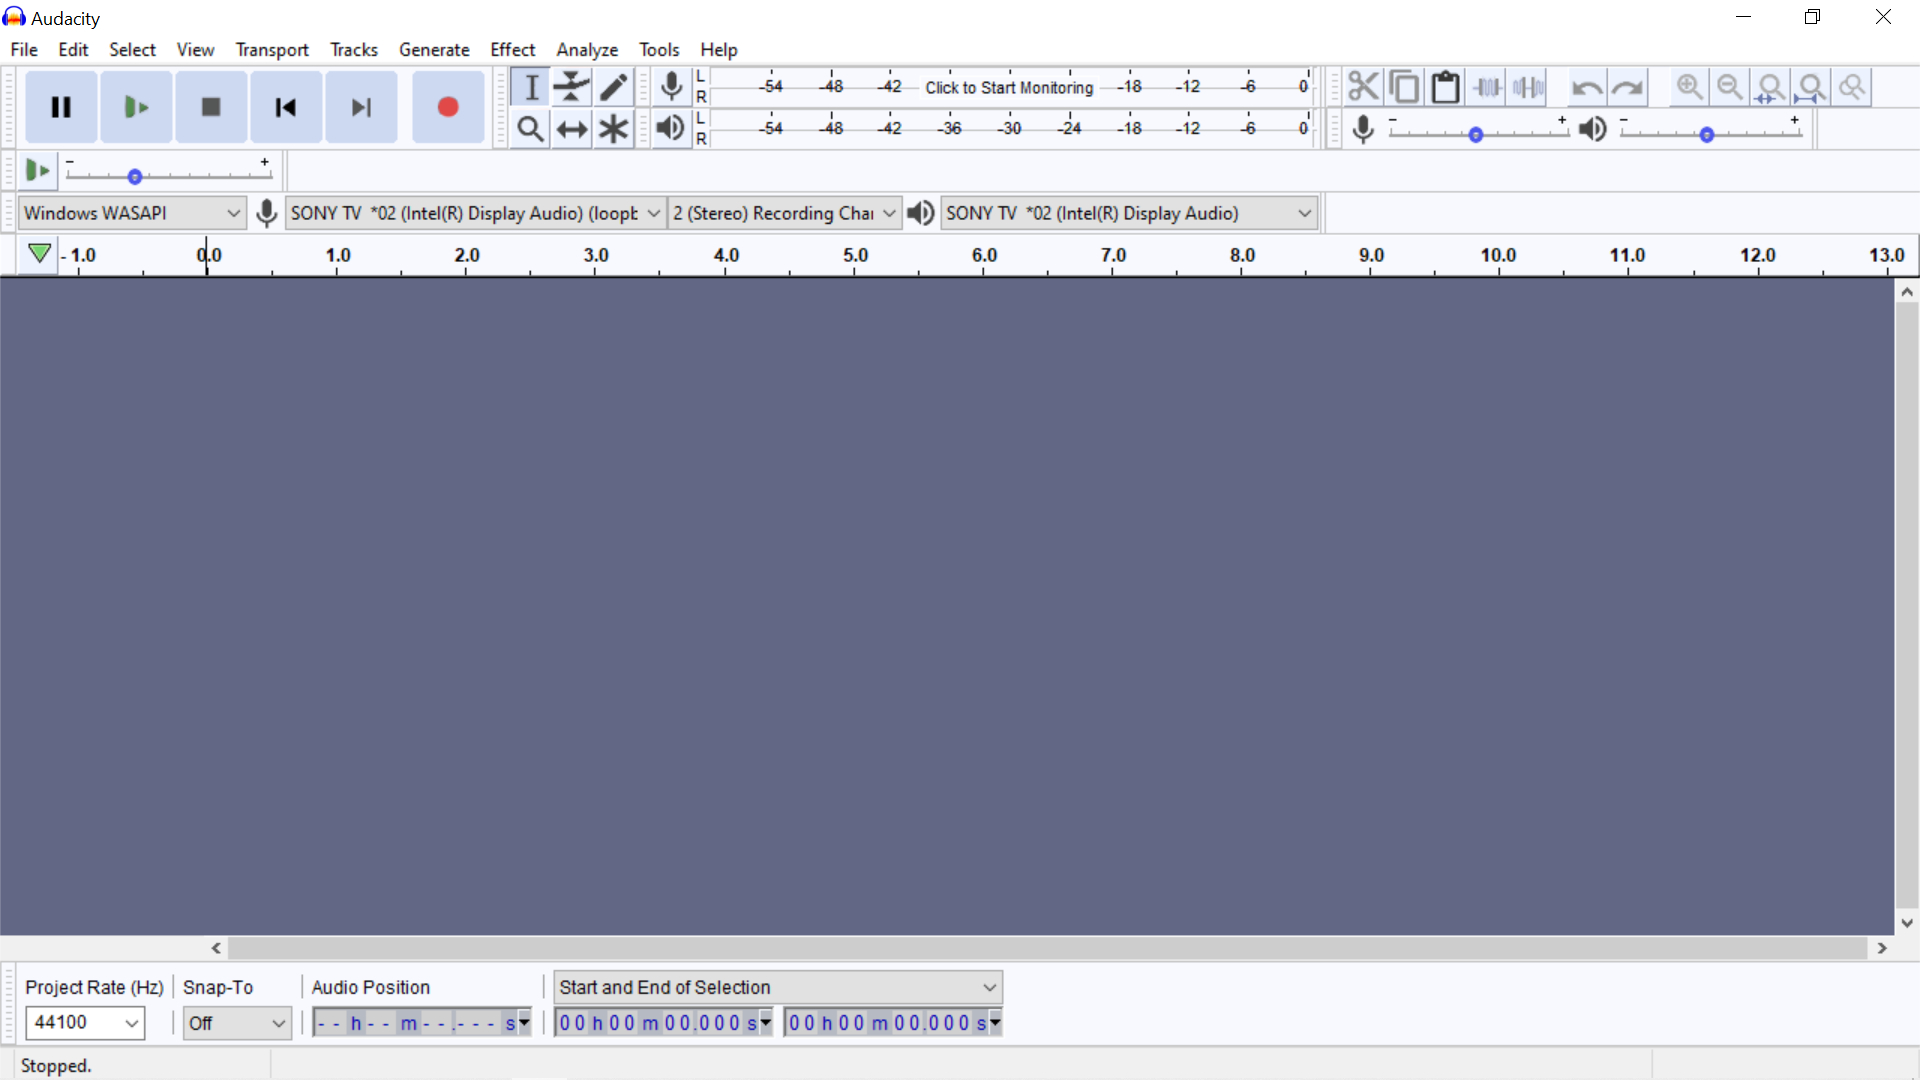Screen dimensions: 1920x1080
Task: Click to Start Monitoring on recording meter
Action: (1009, 87)
